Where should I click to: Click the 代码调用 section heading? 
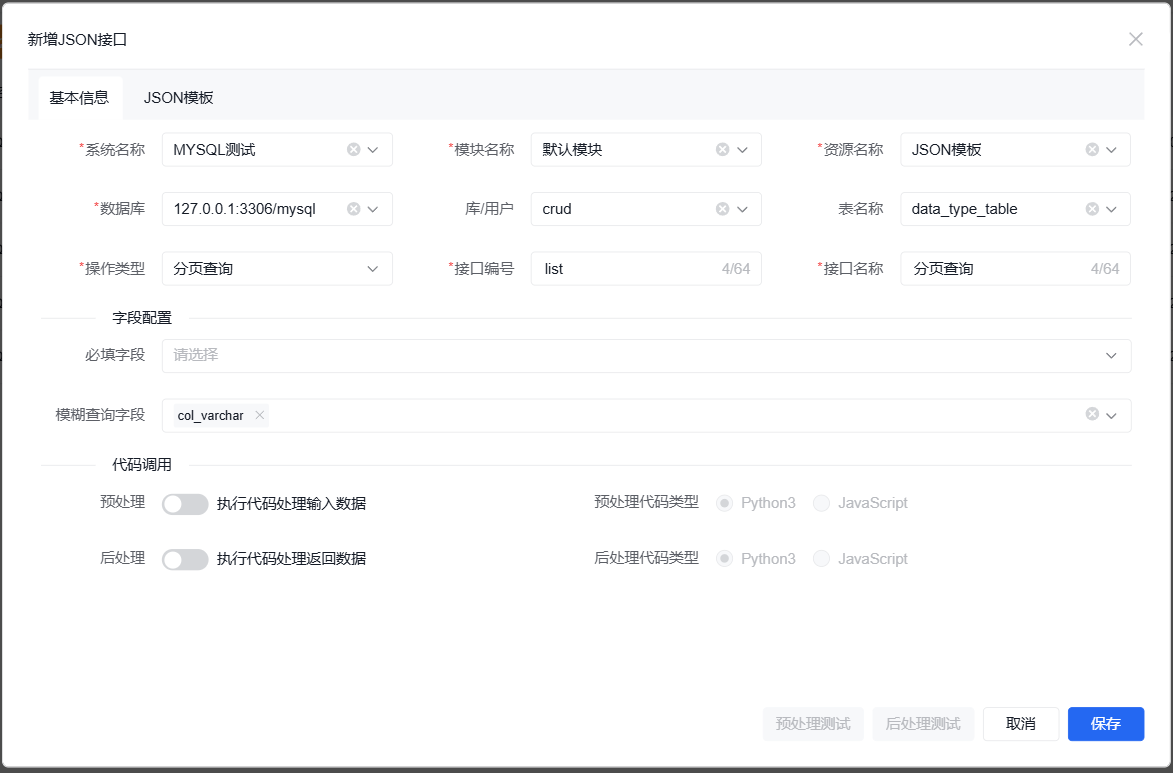pyautogui.click(x=142, y=465)
